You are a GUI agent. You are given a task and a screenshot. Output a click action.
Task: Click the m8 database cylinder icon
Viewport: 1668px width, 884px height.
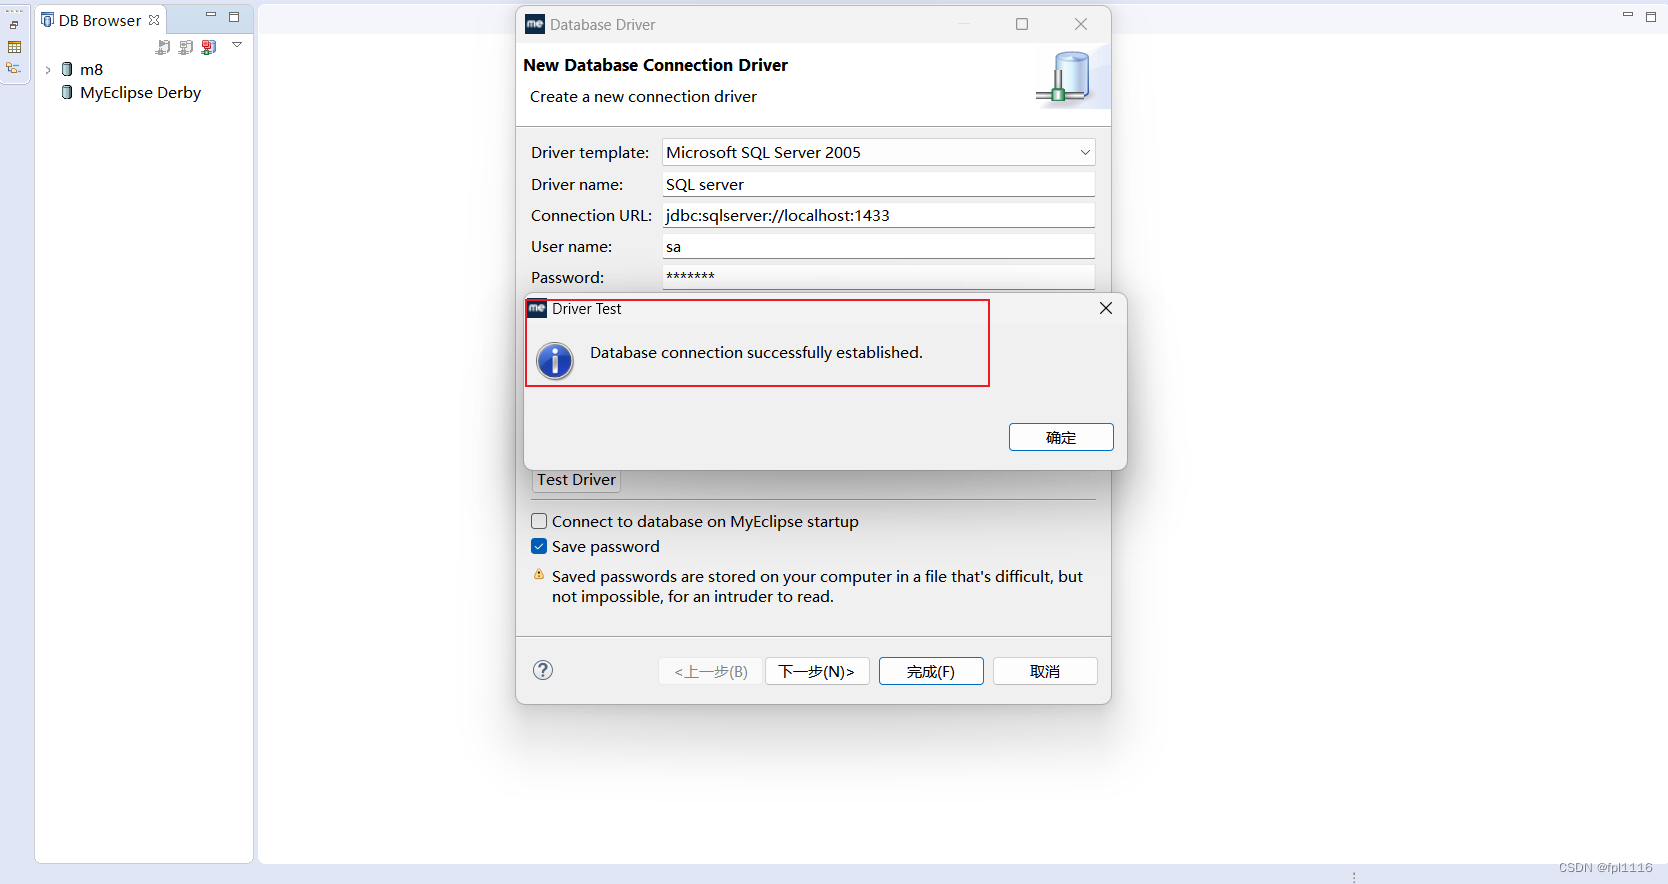tap(67, 69)
